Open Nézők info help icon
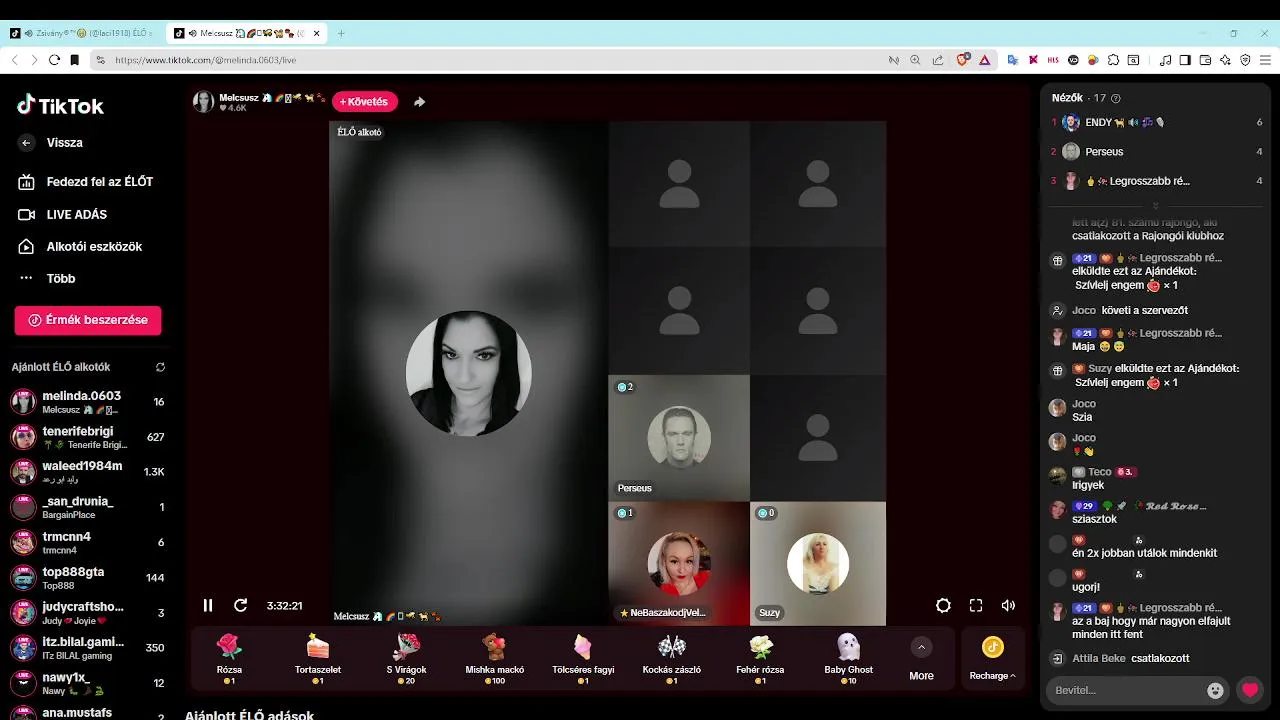The height and width of the screenshot is (720, 1280). point(1116,98)
